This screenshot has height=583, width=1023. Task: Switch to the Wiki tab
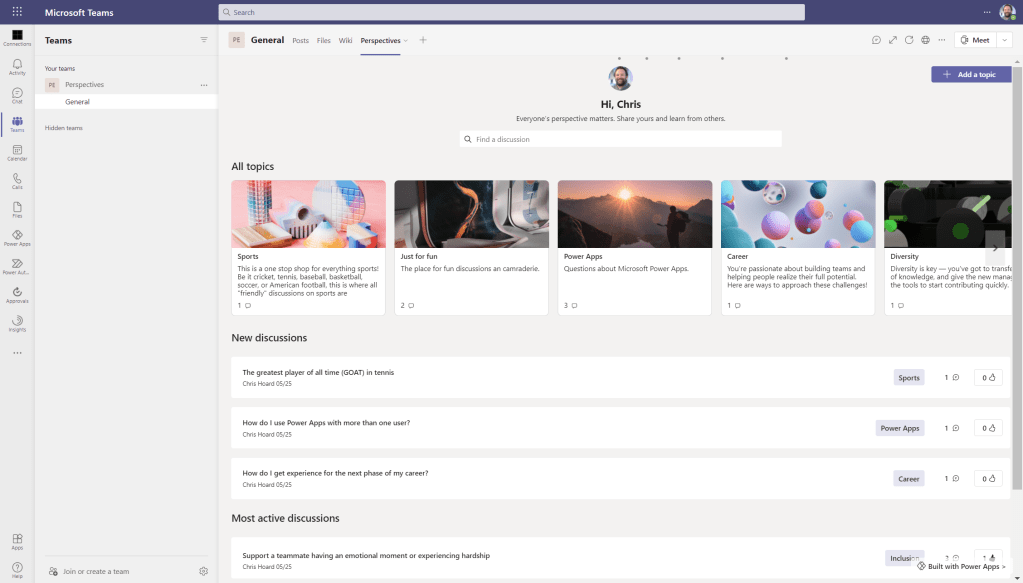[346, 41]
